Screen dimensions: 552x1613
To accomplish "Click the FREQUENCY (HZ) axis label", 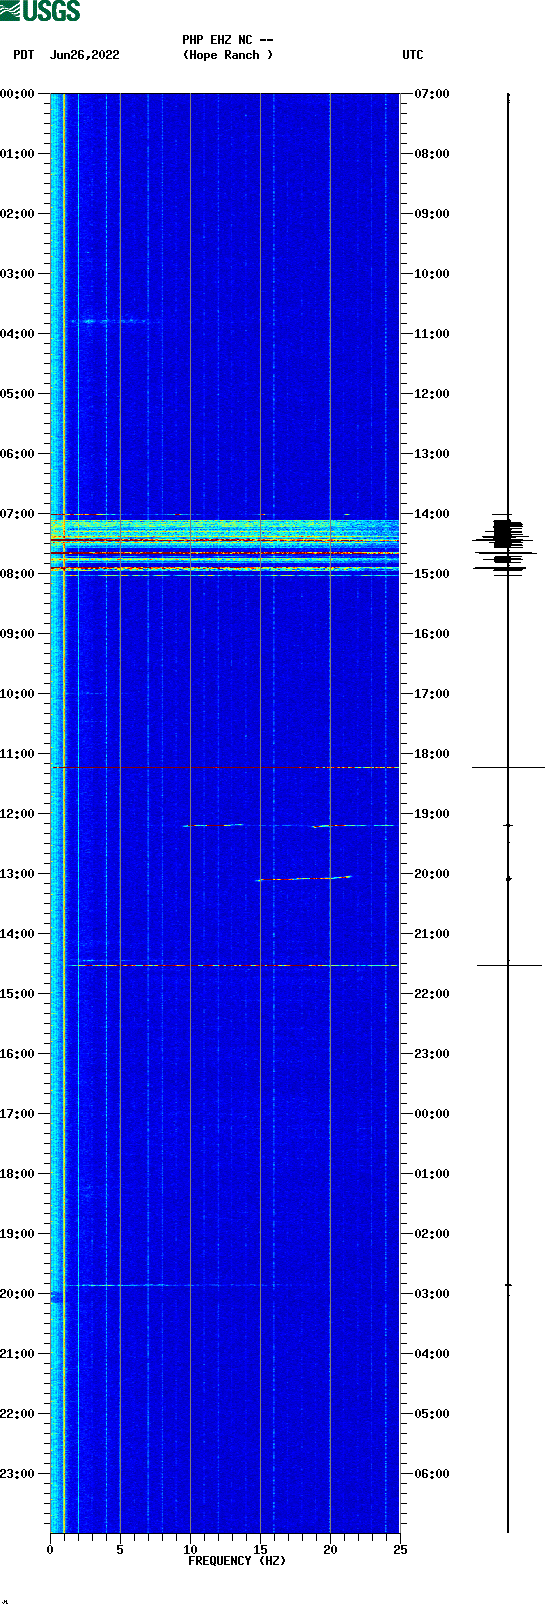I will [237, 1561].
